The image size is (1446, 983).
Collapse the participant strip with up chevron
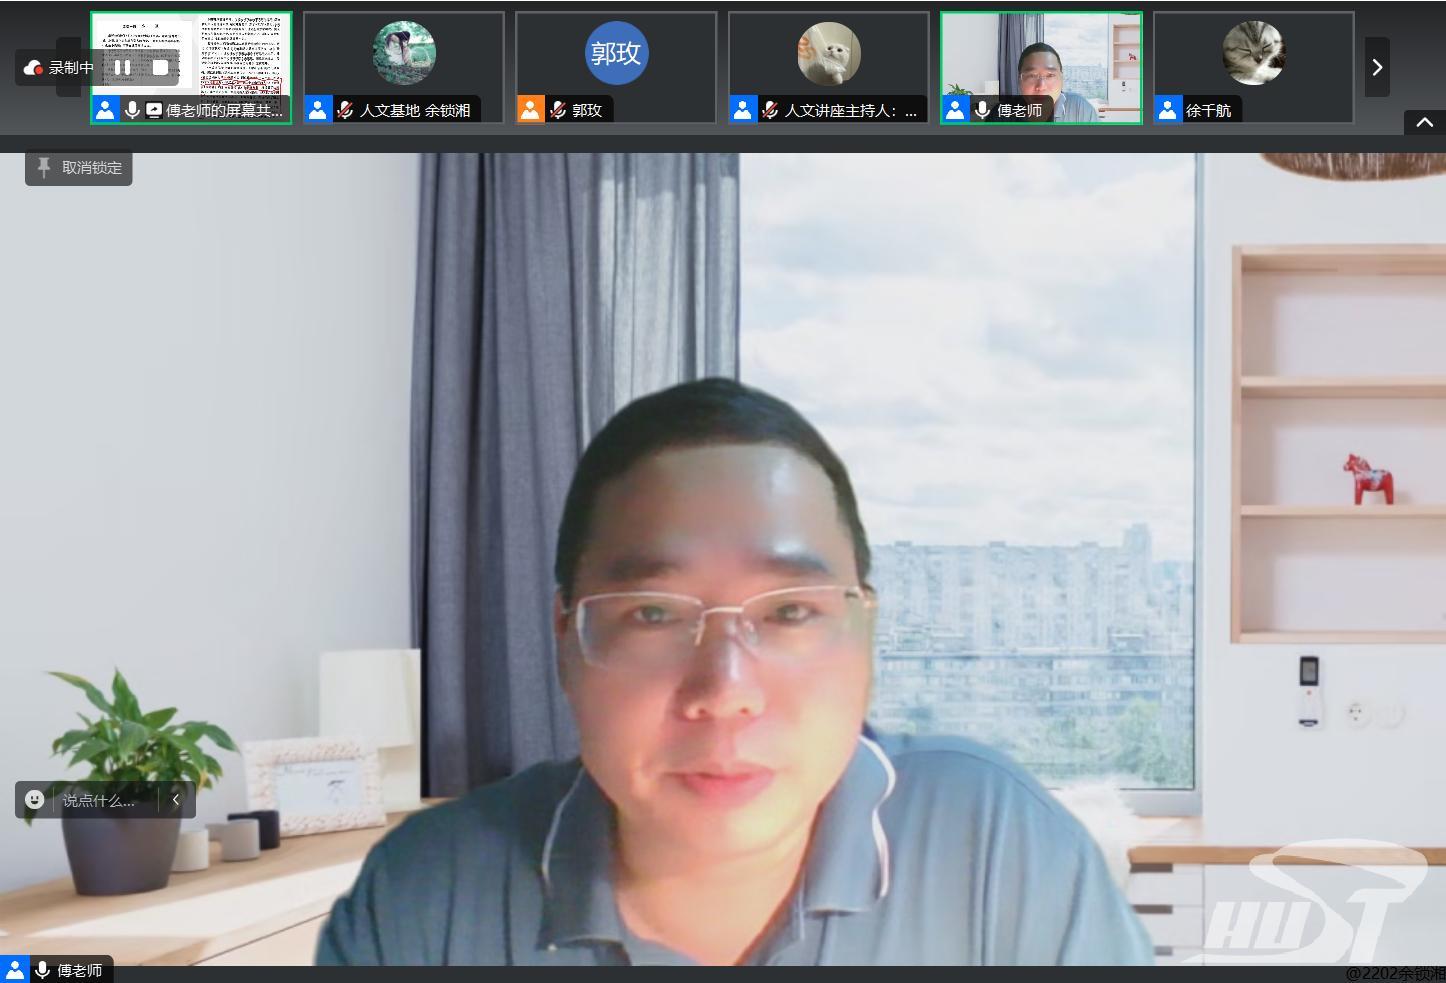coord(1425,122)
